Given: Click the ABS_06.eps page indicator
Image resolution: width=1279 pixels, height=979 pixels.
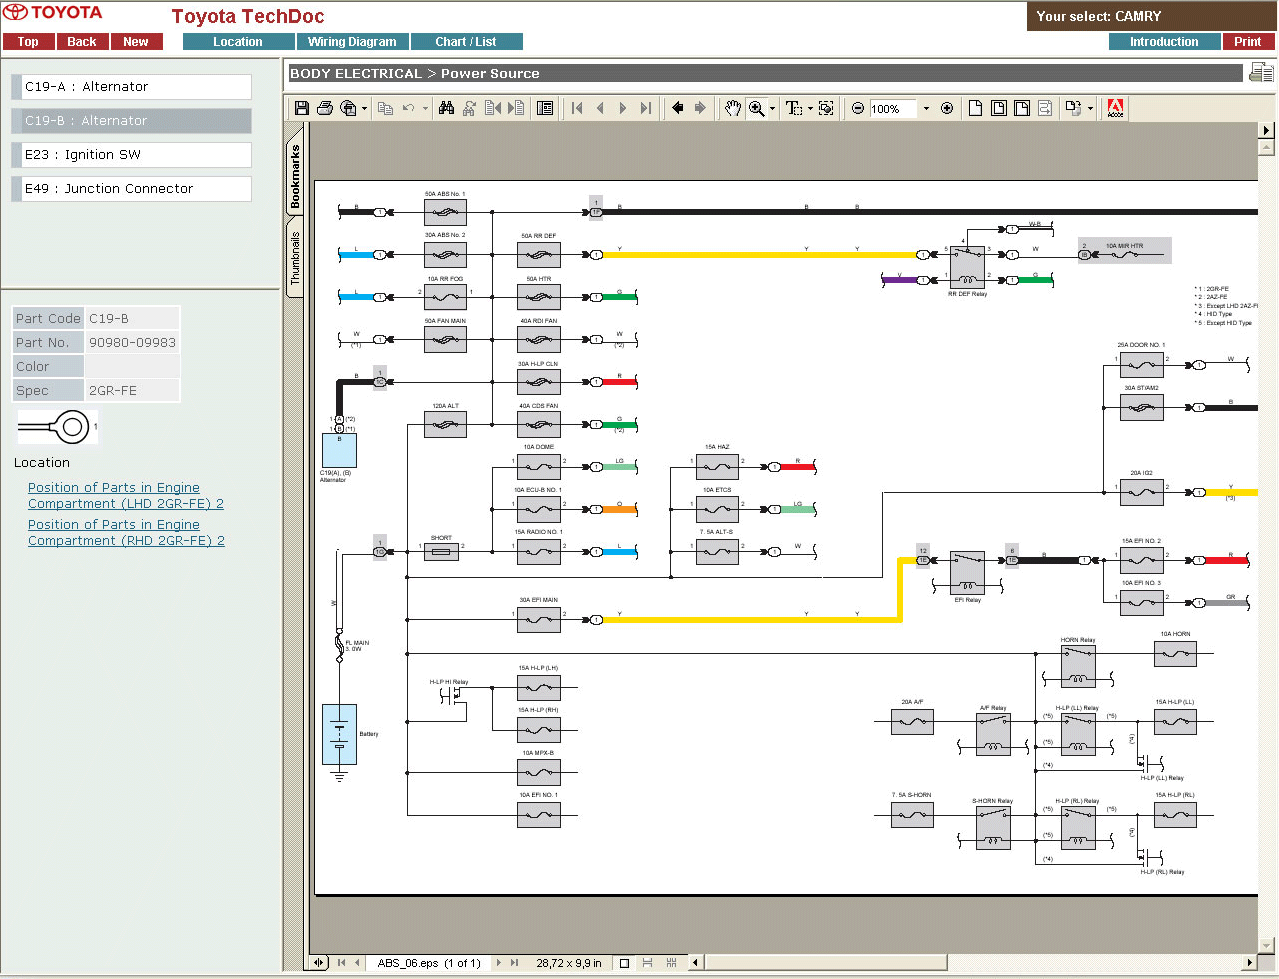Looking at the screenshot, I should click(x=429, y=963).
